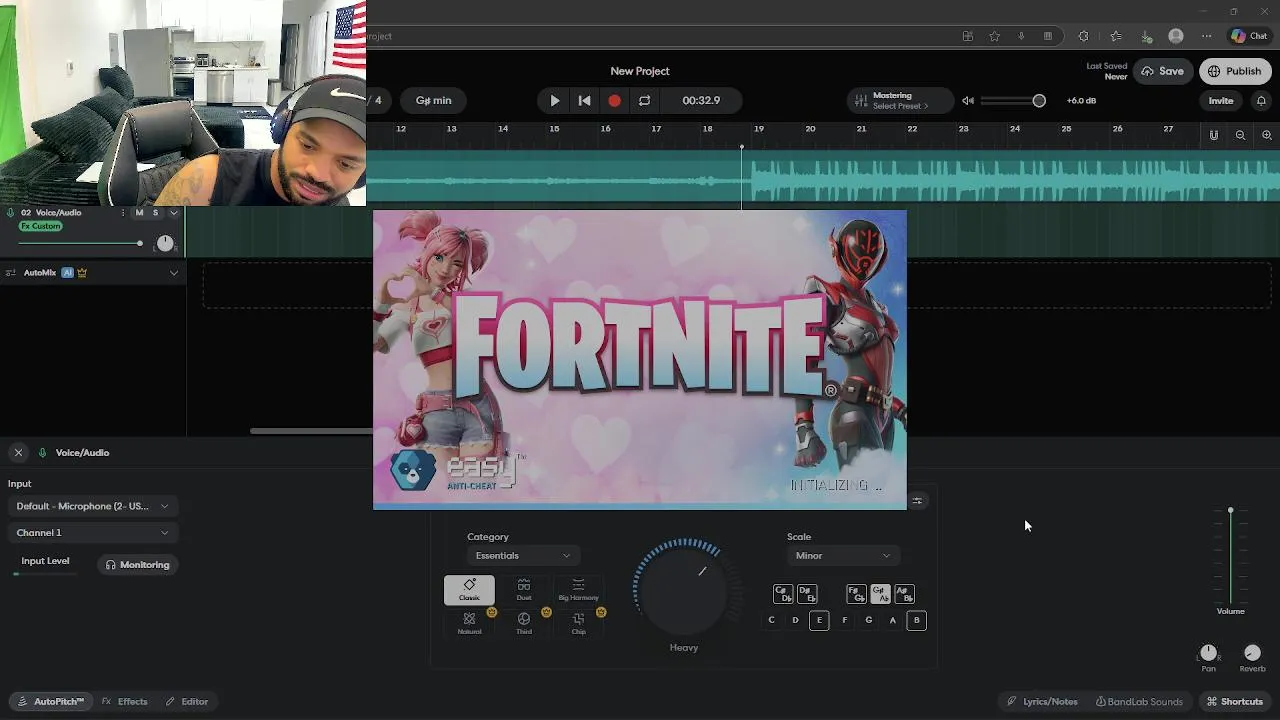1280x720 pixels.
Task: Toggle the C note key
Action: (771, 620)
